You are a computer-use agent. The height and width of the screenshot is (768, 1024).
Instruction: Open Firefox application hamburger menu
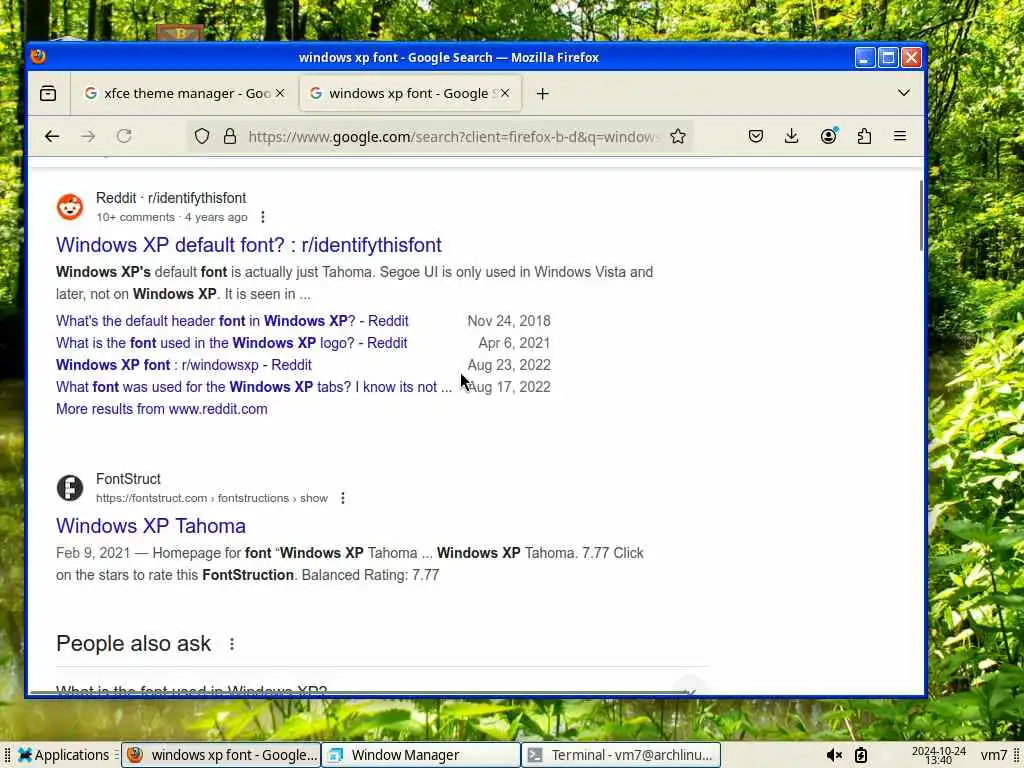tap(900, 136)
